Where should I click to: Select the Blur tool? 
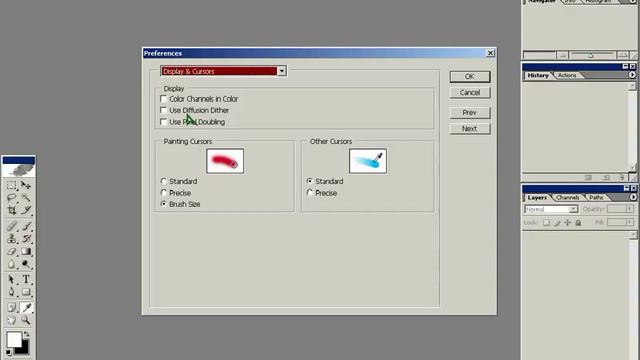[x=11, y=264]
